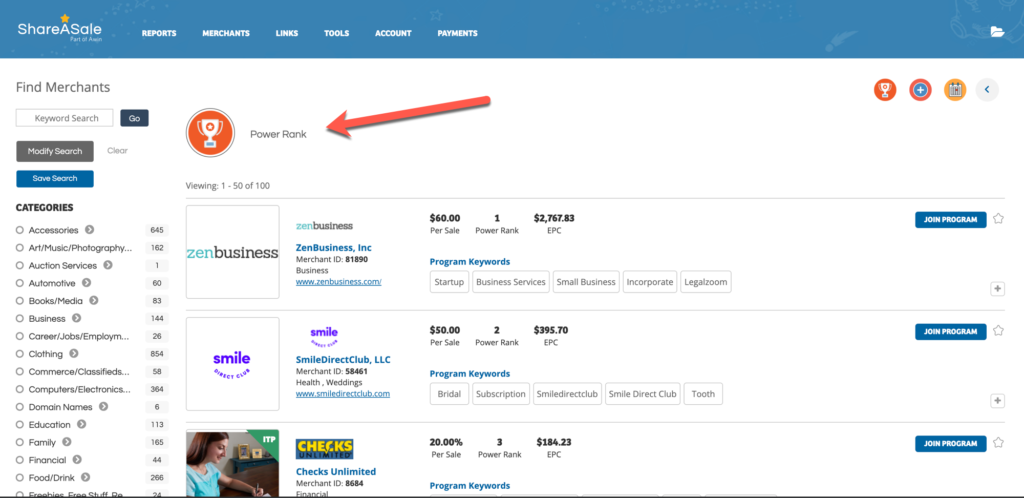Favorite ZenBusiness with the star icon
This screenshot has width=1024, height=498.
pos(998,219)
